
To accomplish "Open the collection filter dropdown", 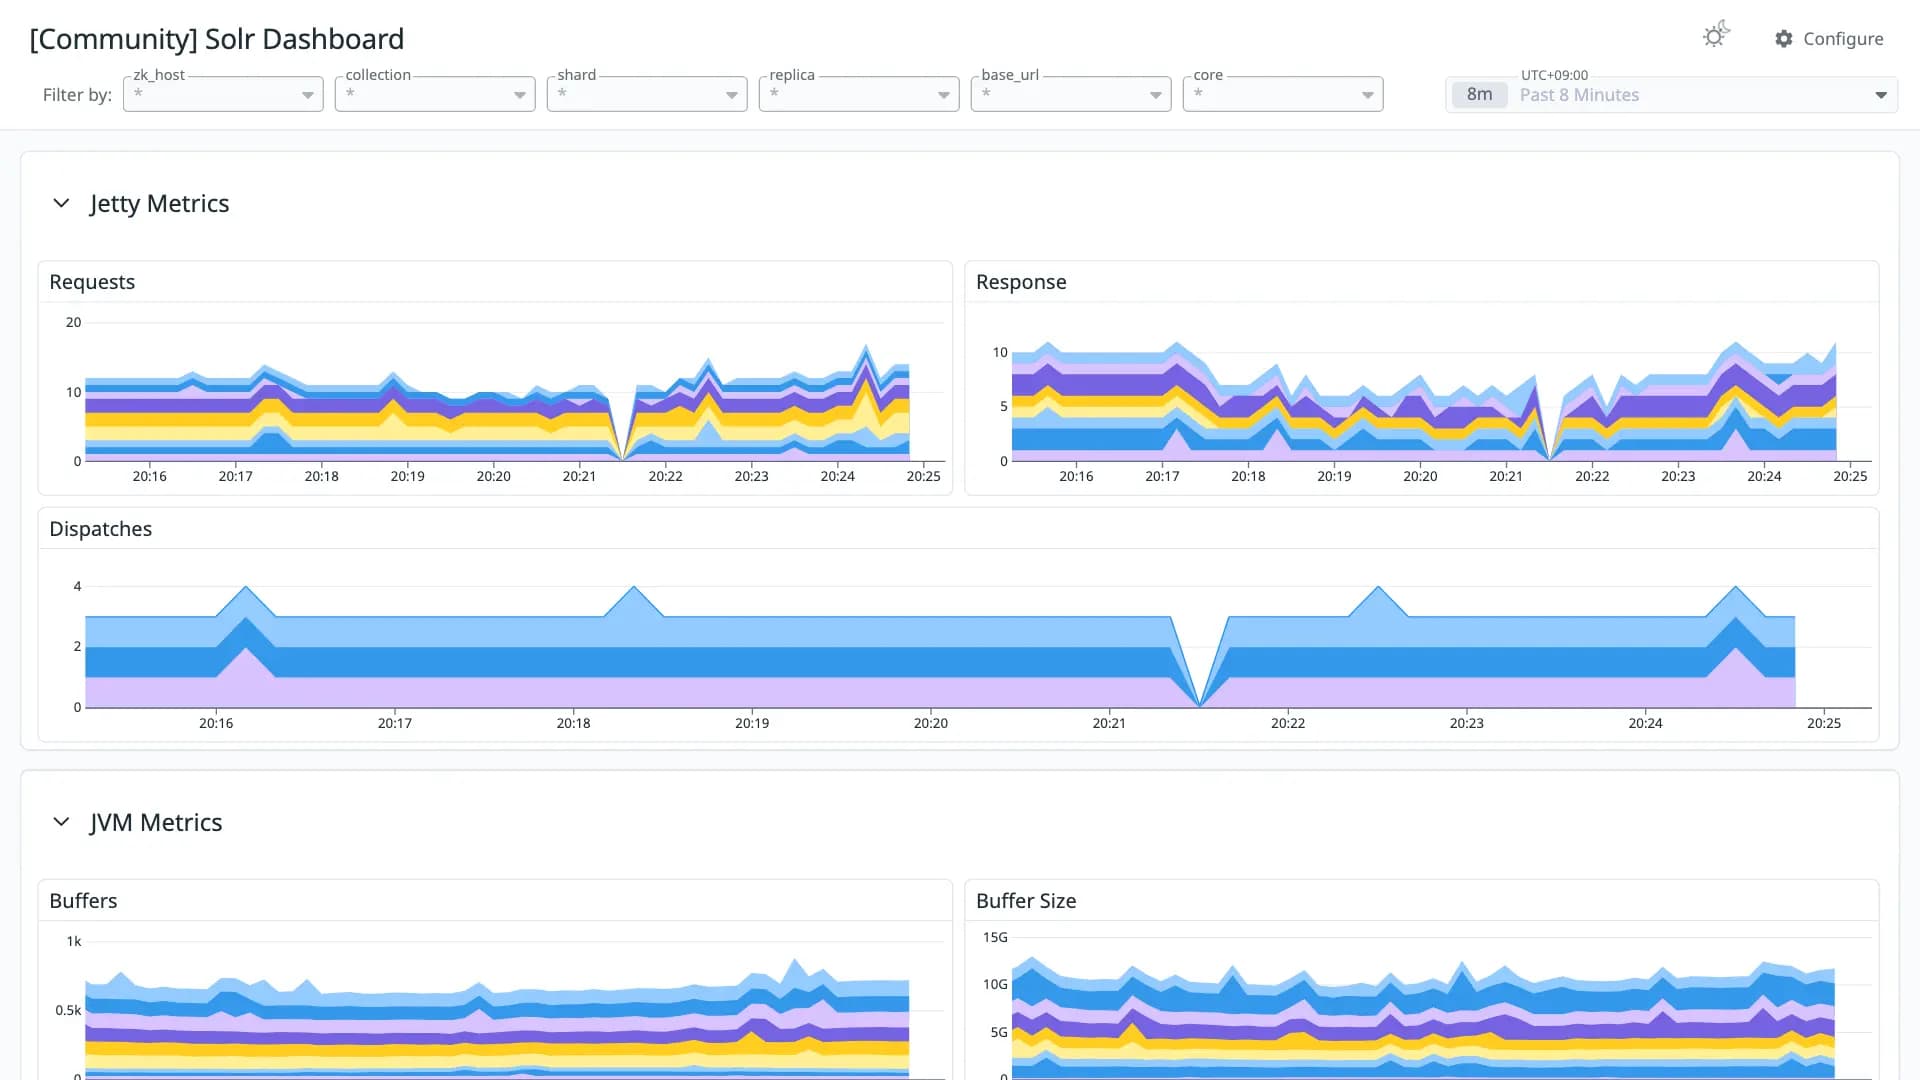I will [435, 94].
